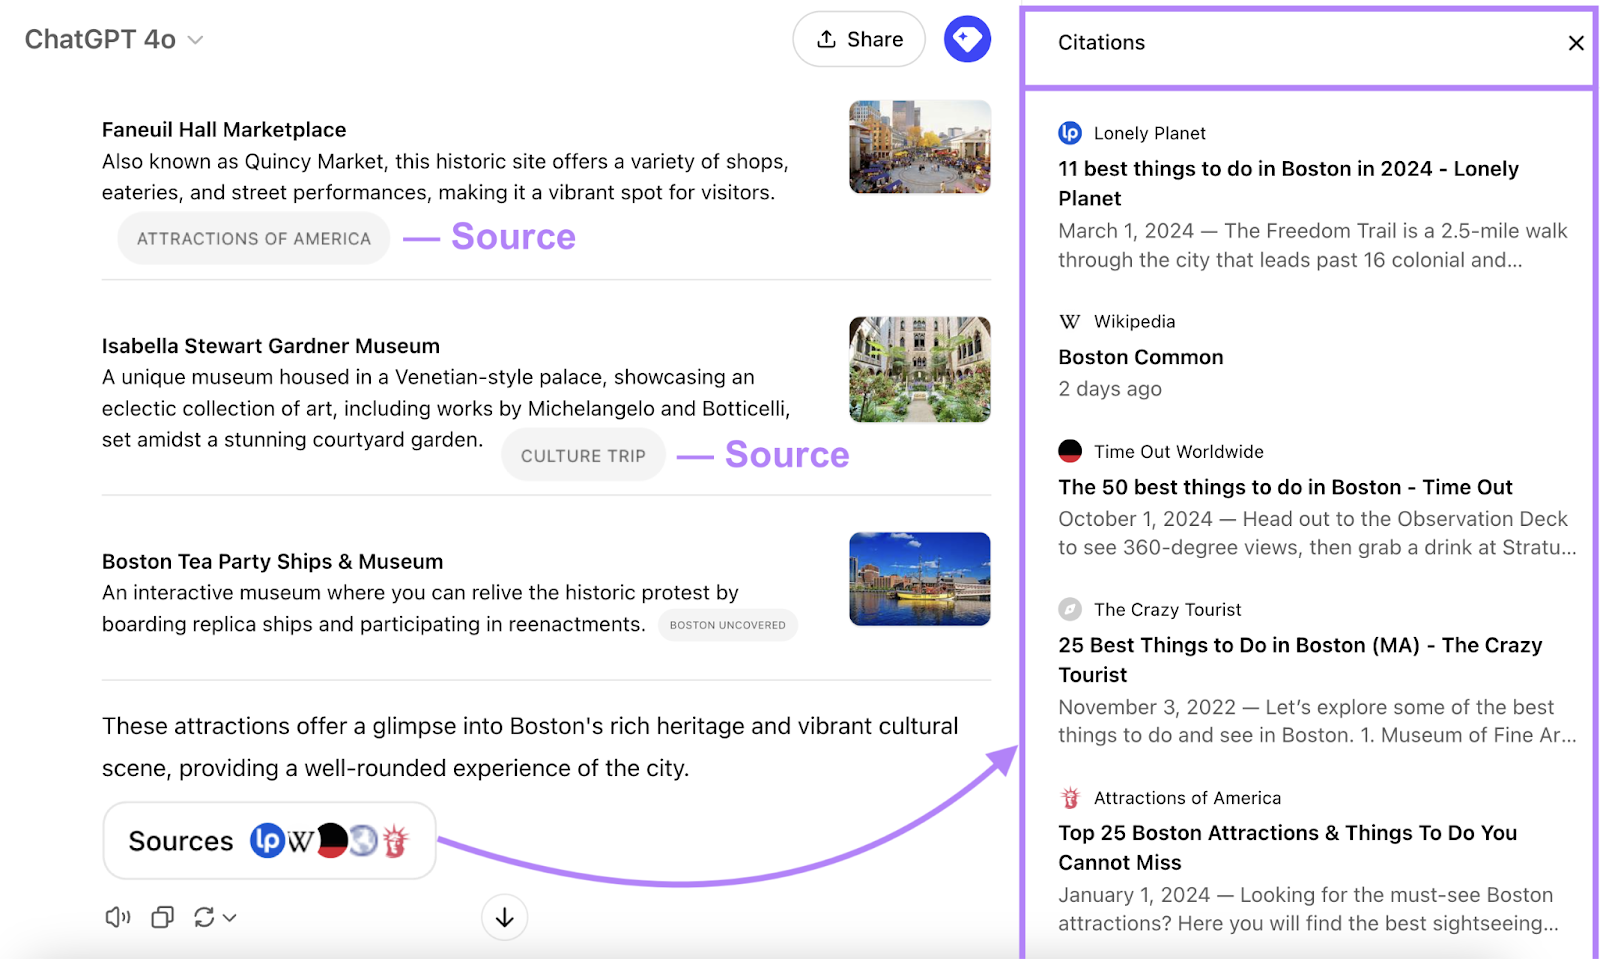Open the Boston Common citation
The image size is (1600, 959).
tap(1140, 357)
